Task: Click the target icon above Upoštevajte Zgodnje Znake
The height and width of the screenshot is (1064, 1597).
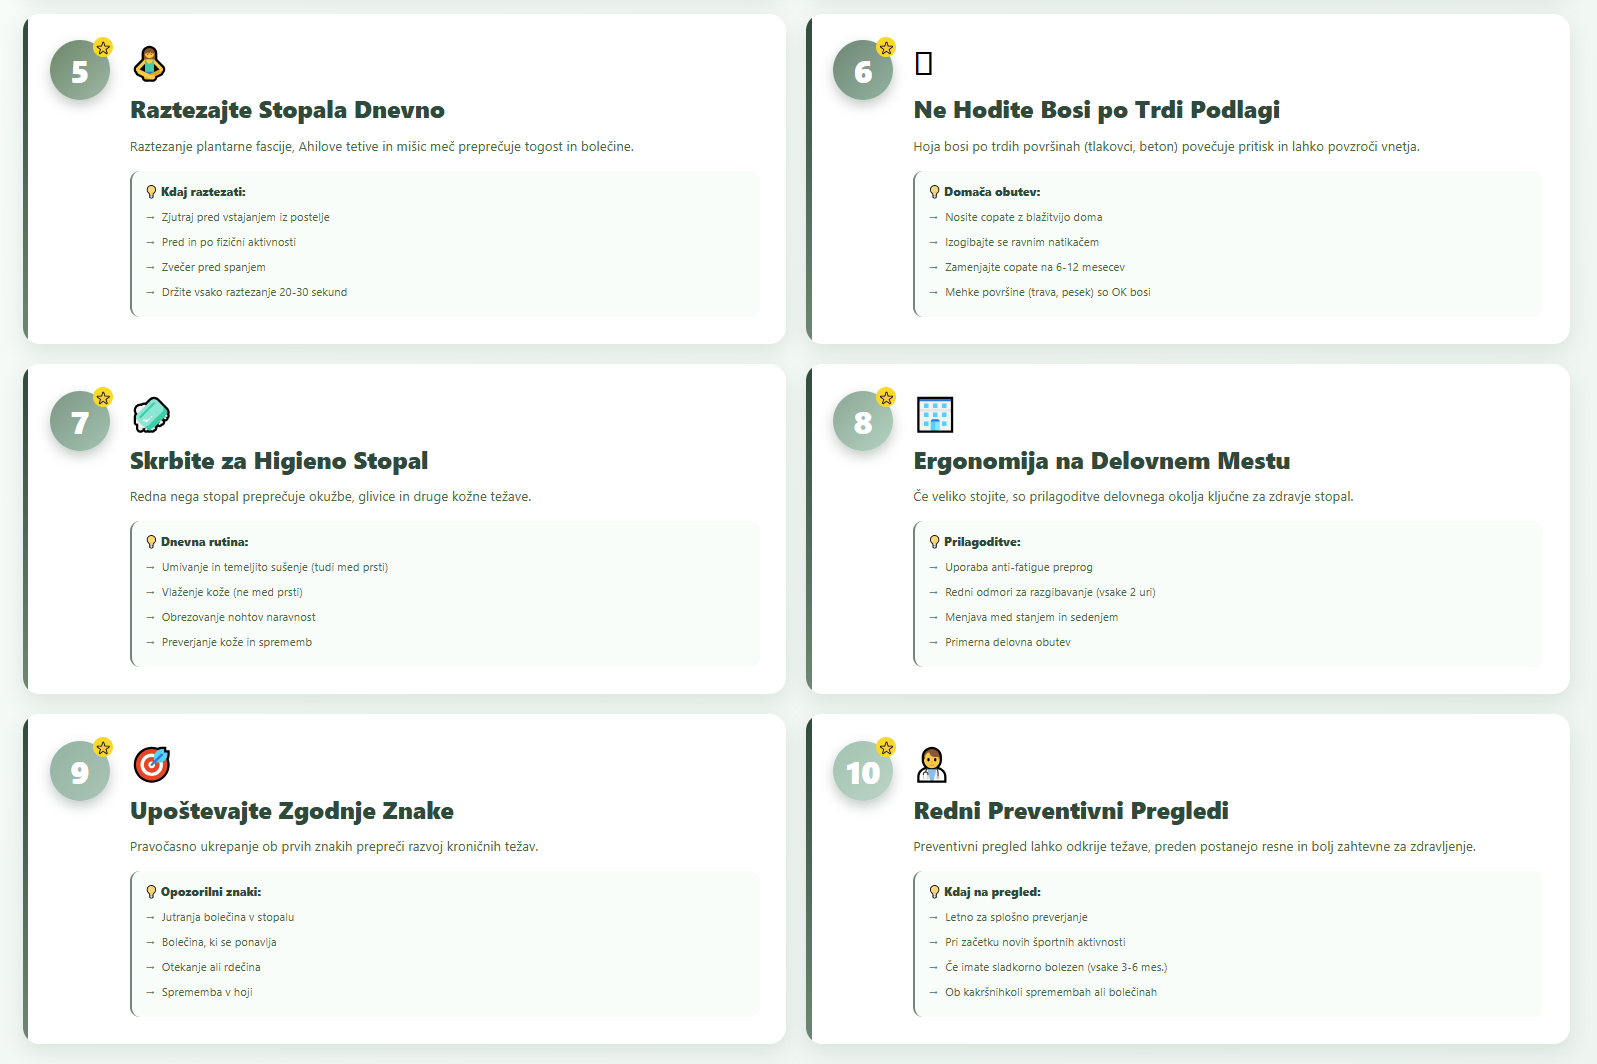Action: point(152,764)
